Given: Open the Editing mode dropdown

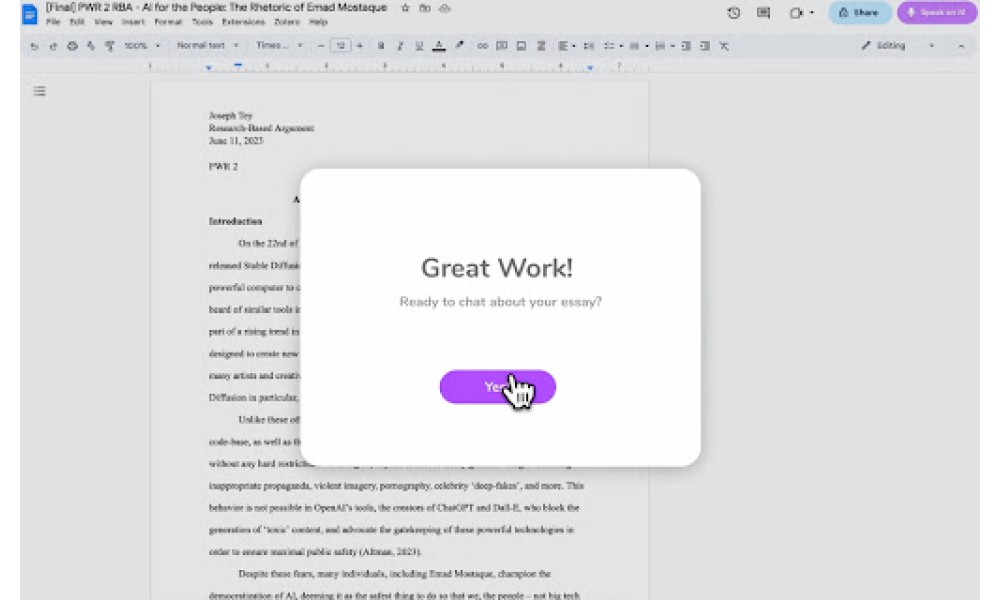Looking at the screenshot, I should click(898, 46).
